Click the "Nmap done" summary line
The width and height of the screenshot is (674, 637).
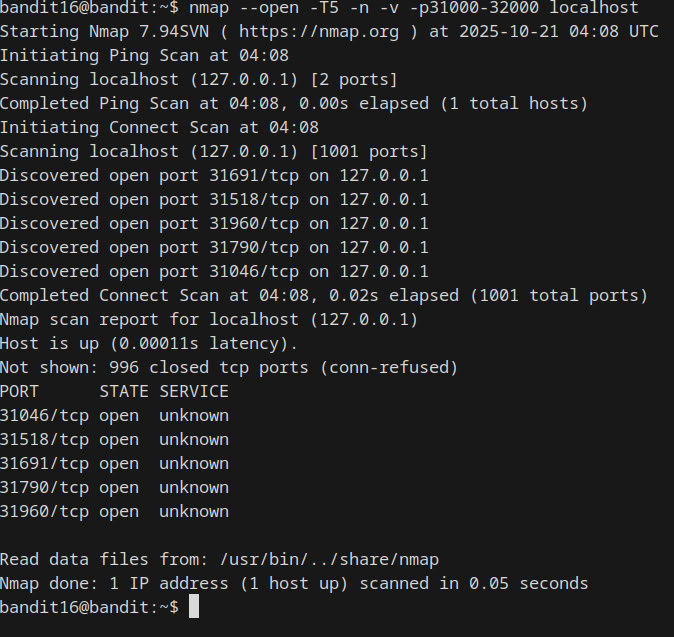(x=294, y=583)
